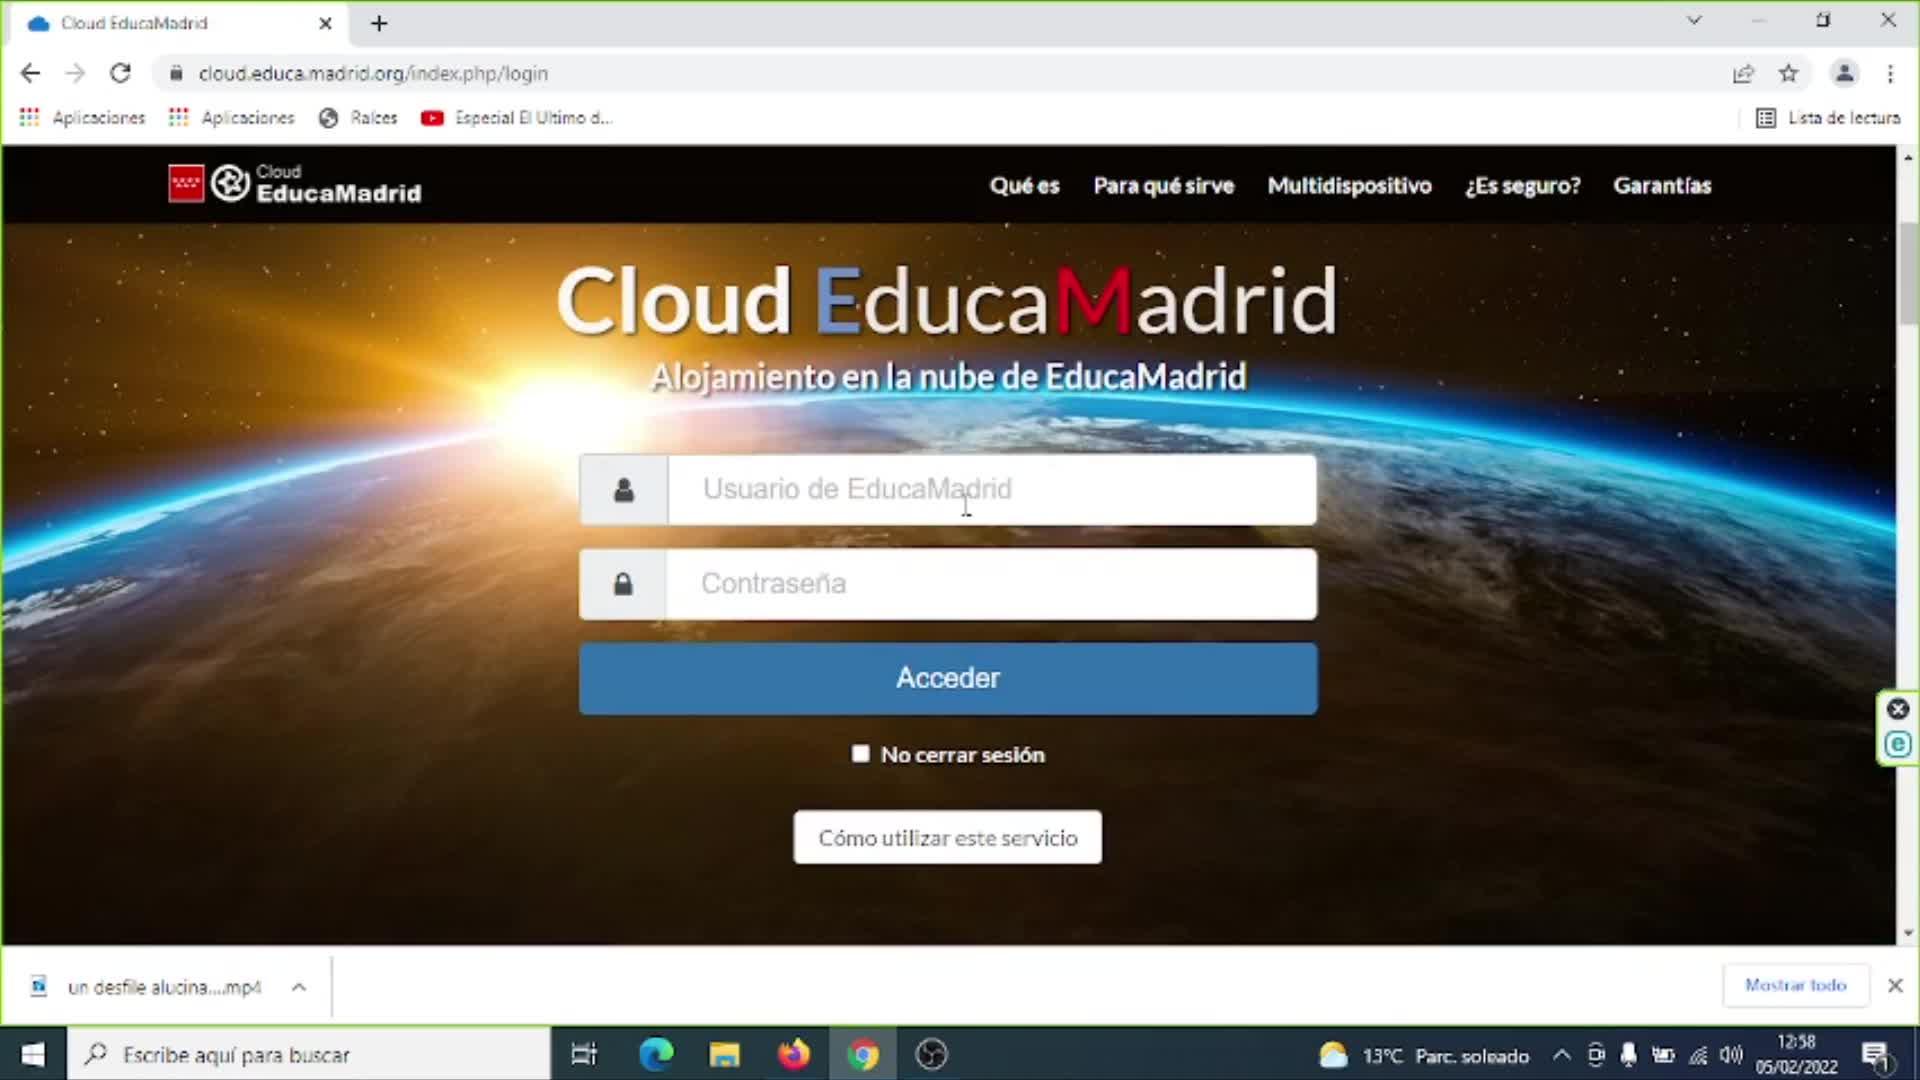Click the browser forward arrow
This screenshot has width=1920, height=1080.
click(75, 73)
